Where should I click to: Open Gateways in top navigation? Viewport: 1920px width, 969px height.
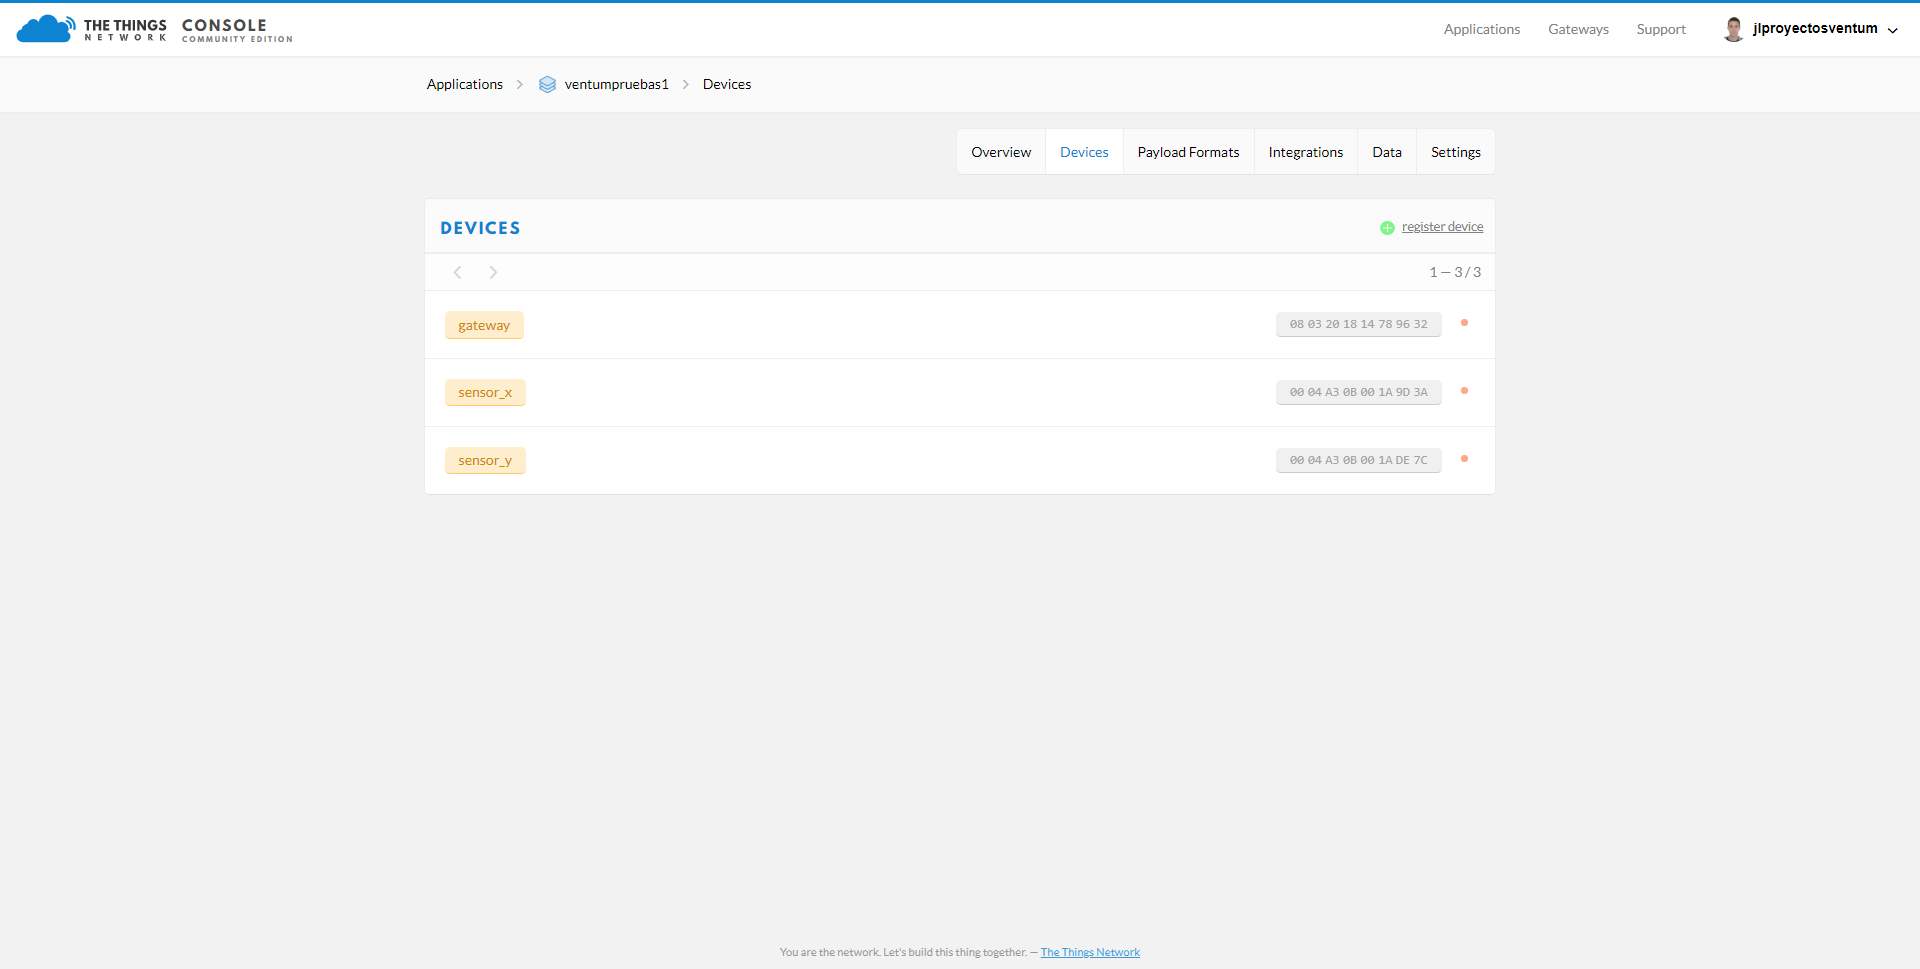[1578, 29]
